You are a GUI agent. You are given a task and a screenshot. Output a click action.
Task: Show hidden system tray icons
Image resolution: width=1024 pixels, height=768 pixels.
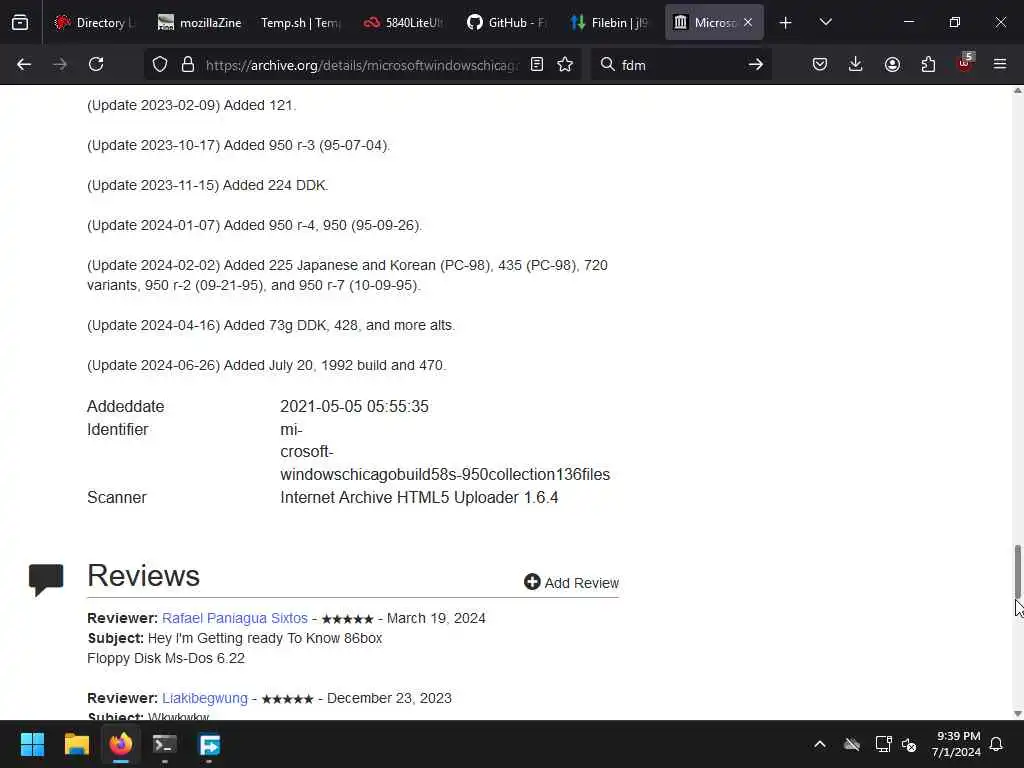[820, 744]
